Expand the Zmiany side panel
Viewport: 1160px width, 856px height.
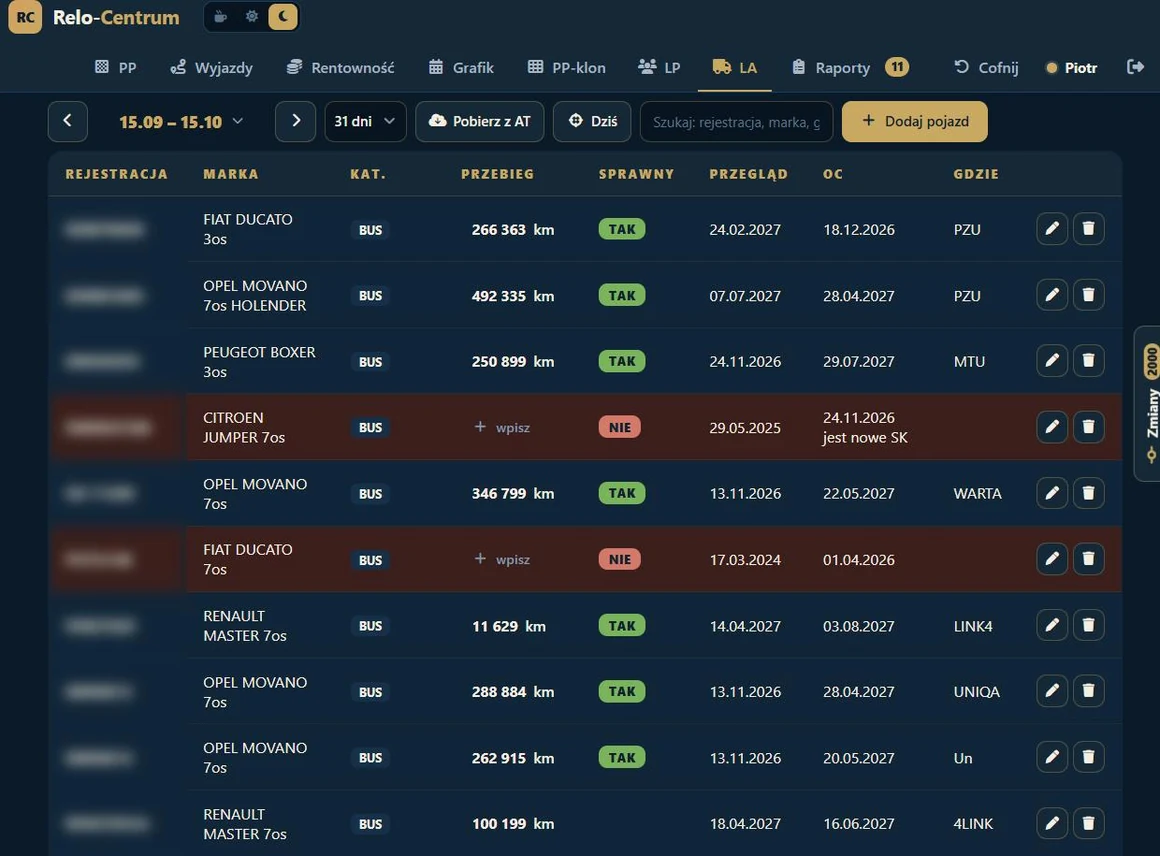tap(1148, 403)
